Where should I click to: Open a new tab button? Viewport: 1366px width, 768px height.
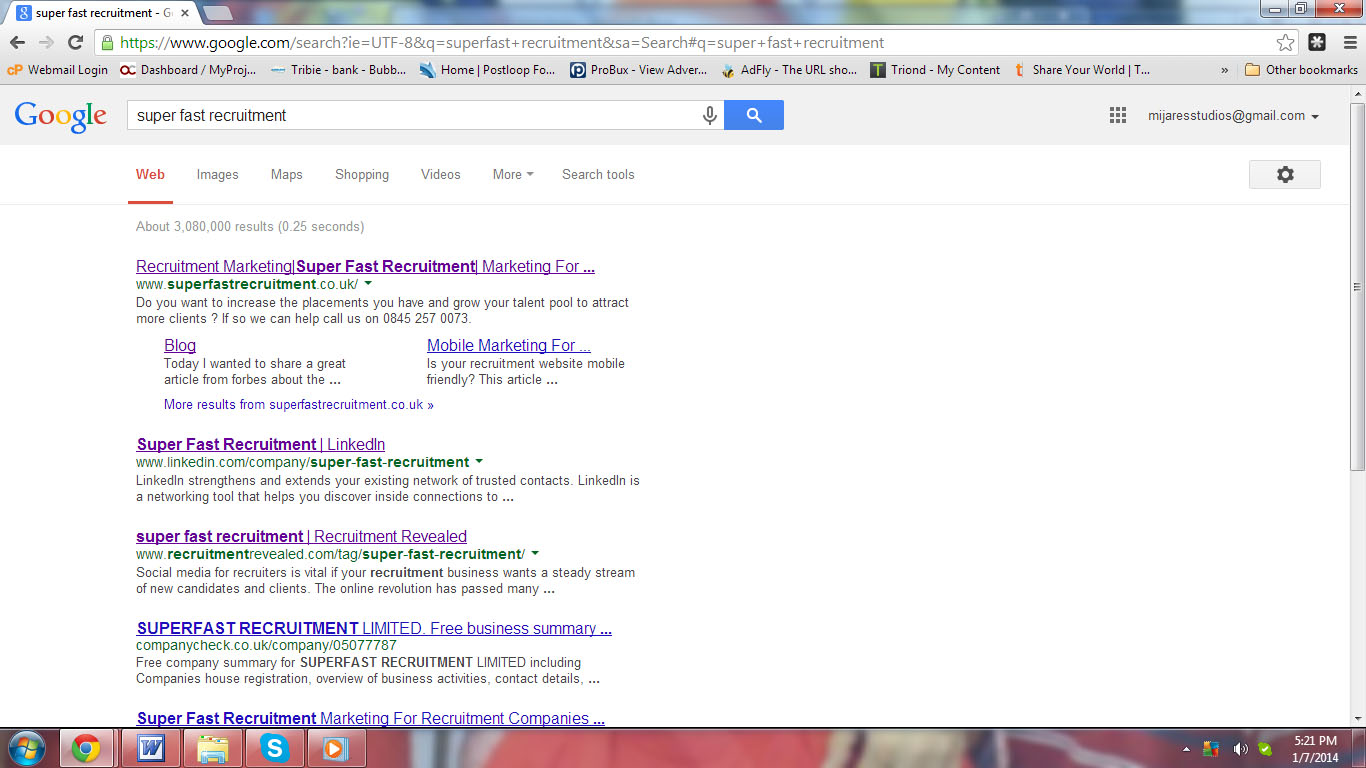pyautogui.click(x=218, y=13)
